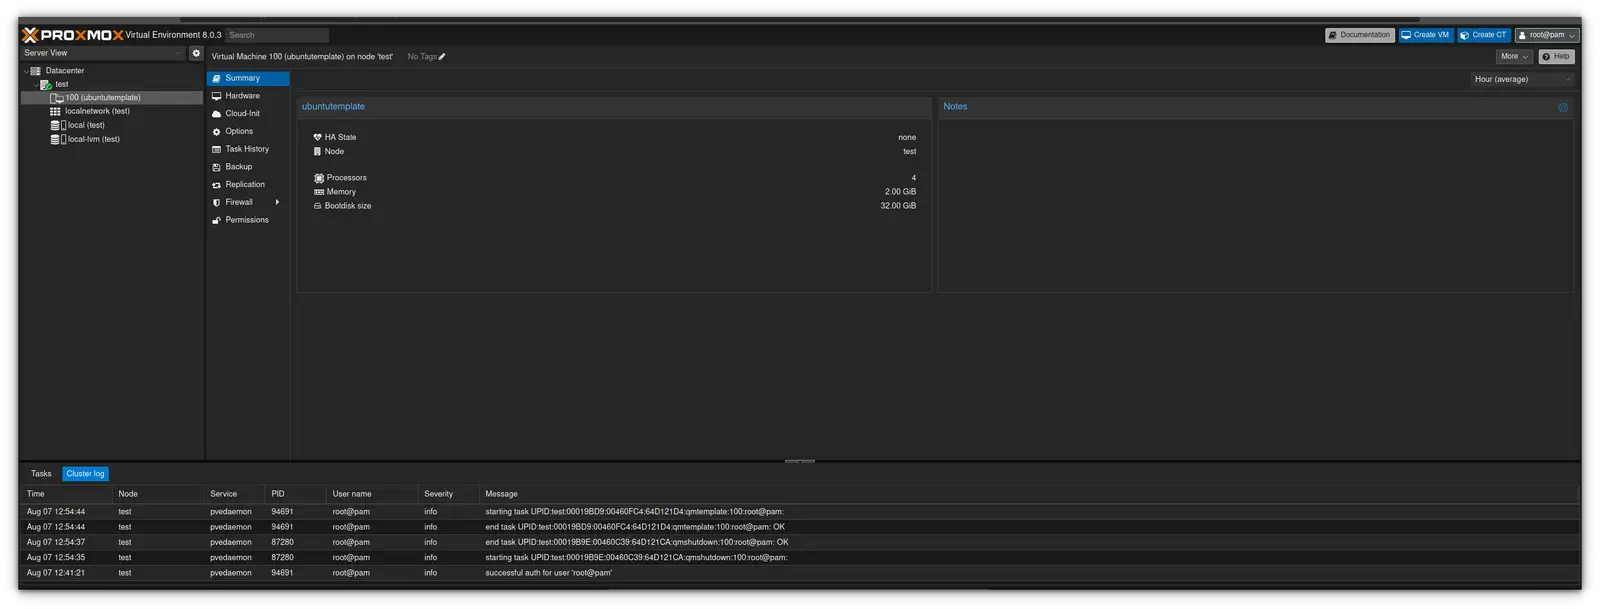This screenshot has height=609, width=1600.
Task: Click the Create VM button
Action: (x=1425, y=35)
